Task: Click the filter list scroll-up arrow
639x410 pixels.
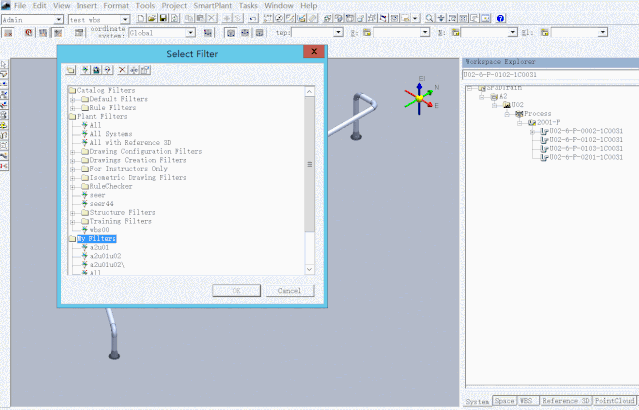Action: click(309, 92)
